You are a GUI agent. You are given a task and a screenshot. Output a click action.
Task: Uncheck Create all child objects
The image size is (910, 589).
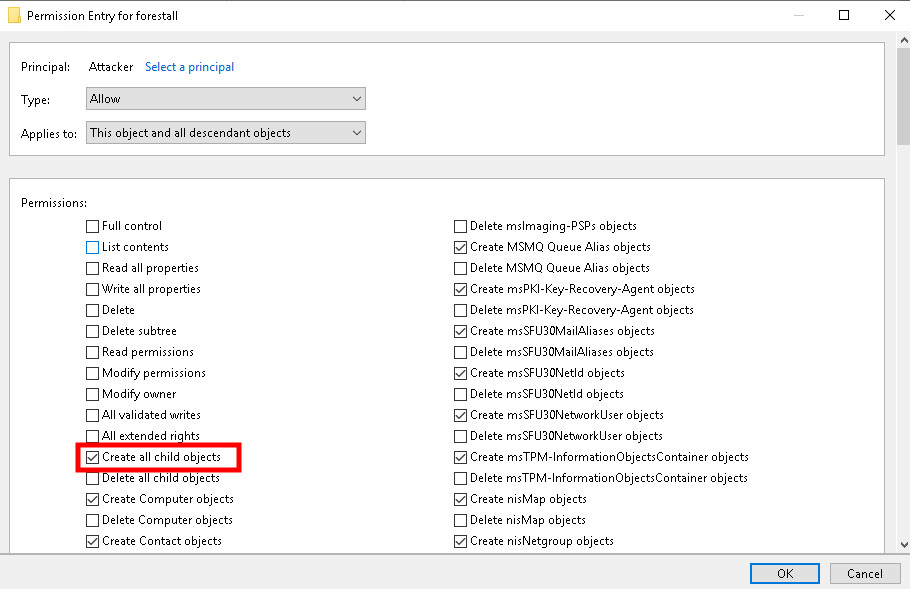93,457
